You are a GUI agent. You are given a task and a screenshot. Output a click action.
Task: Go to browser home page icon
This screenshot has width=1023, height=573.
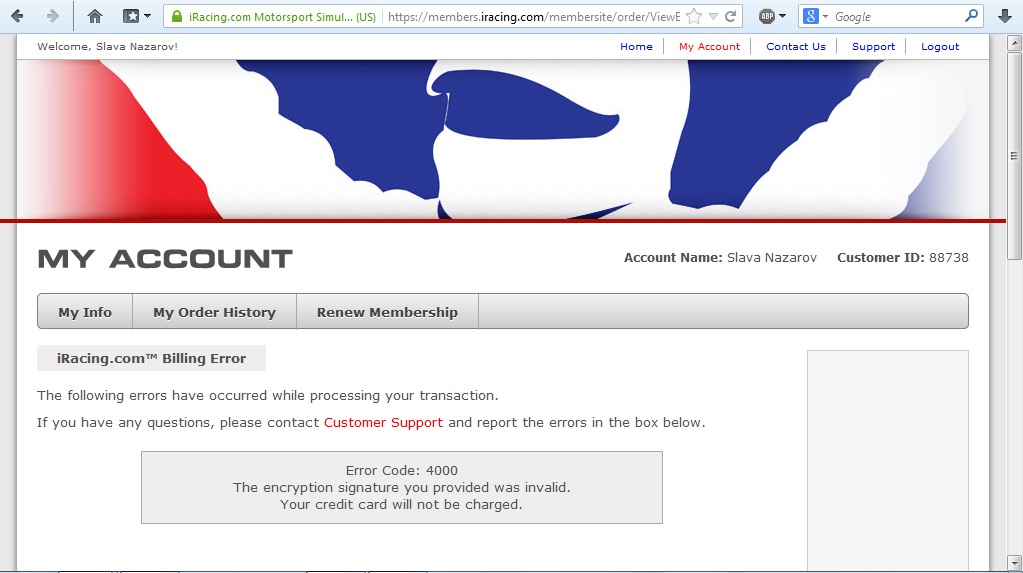pos(95,16)
